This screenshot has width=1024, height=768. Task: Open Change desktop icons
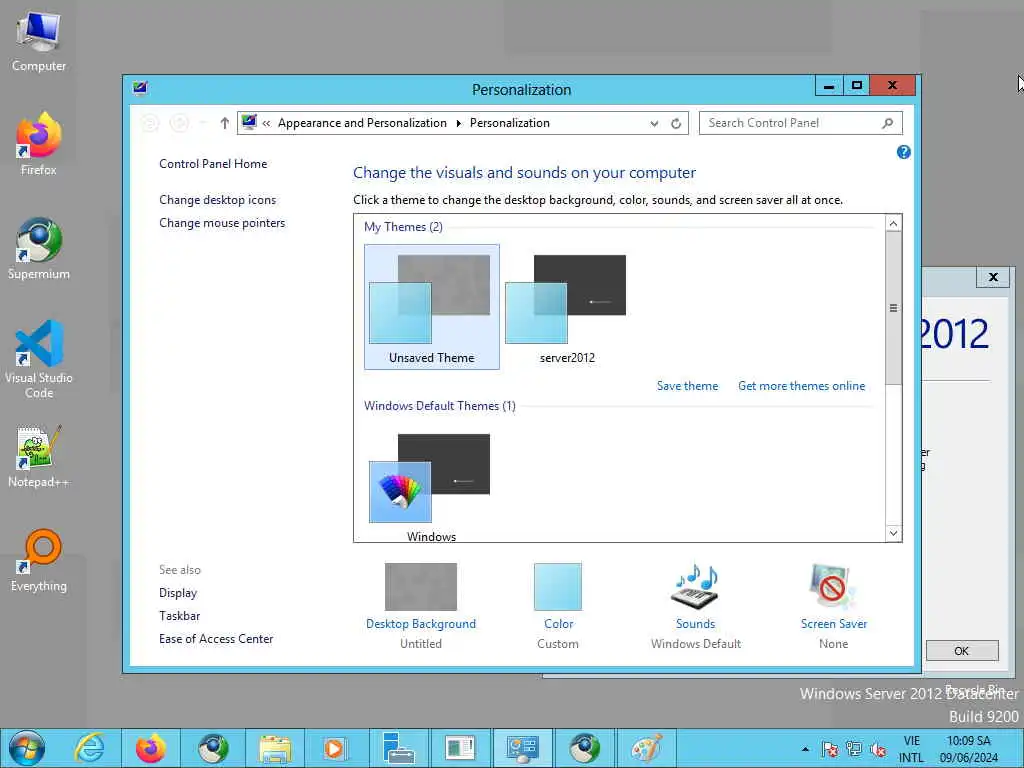click(x=217, y=200)
